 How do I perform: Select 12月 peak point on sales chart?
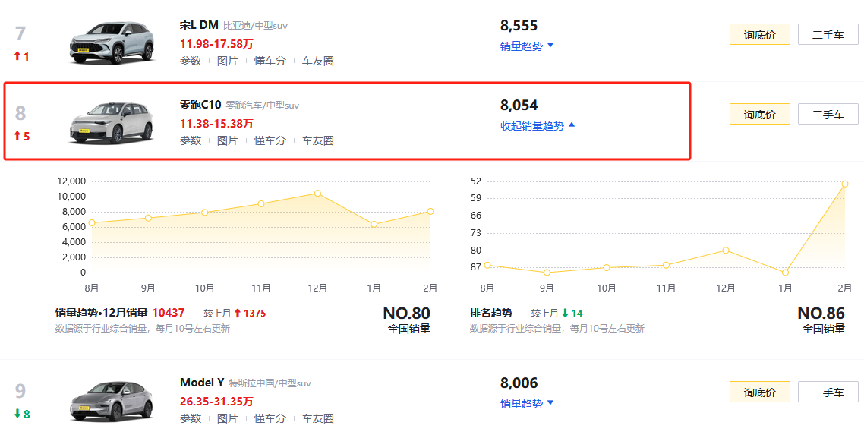[317, 194]
